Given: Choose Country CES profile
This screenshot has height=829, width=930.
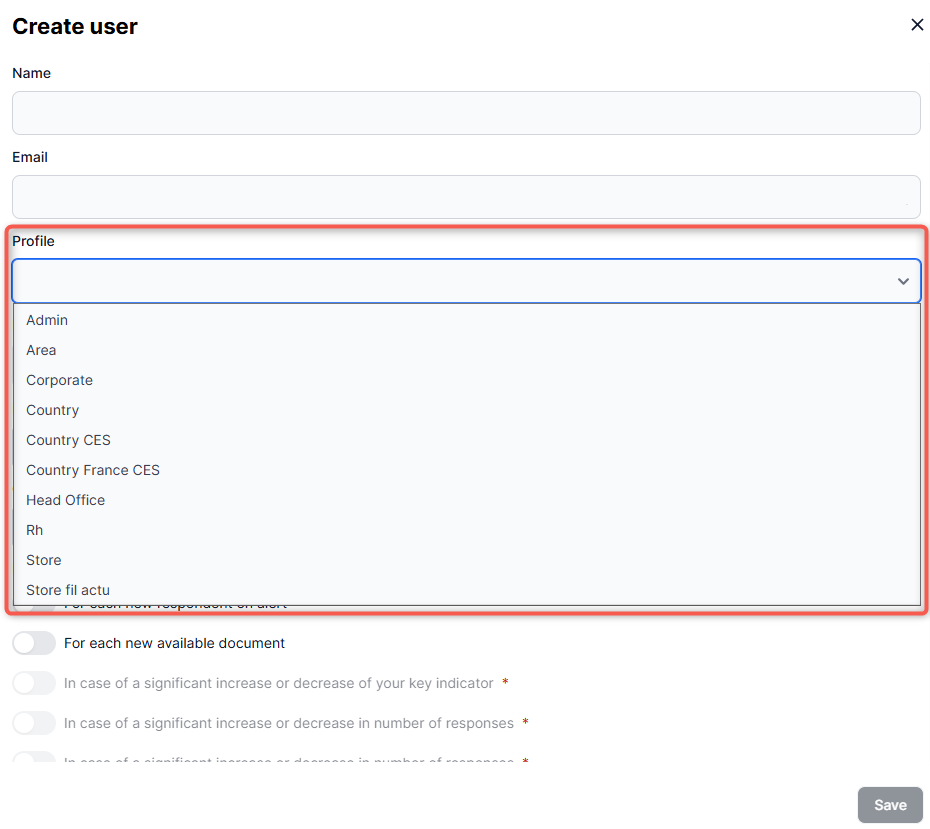Looking at the screenshot, I should pyautogui.click(x=68, y=440).
